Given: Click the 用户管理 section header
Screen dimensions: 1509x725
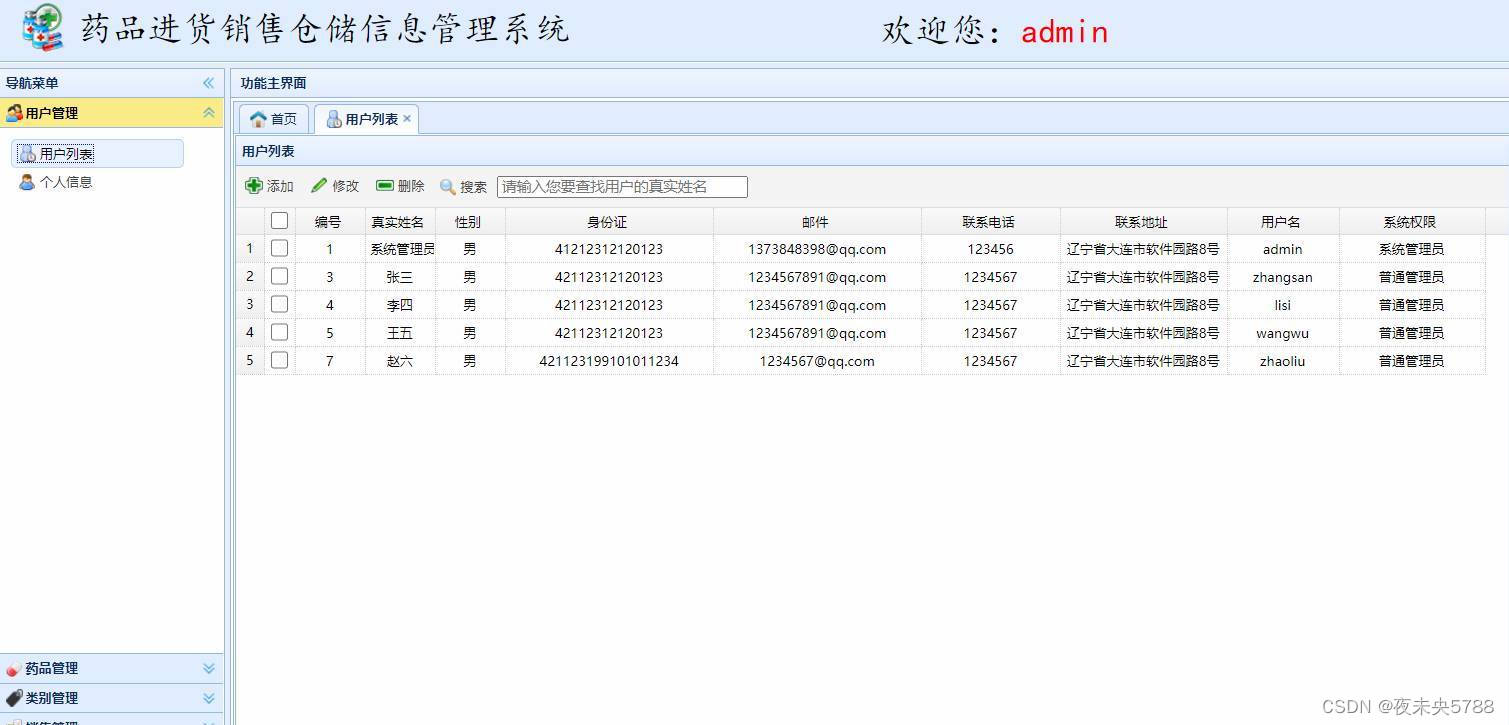Looking at the screenshot, I should click(111, 113).
